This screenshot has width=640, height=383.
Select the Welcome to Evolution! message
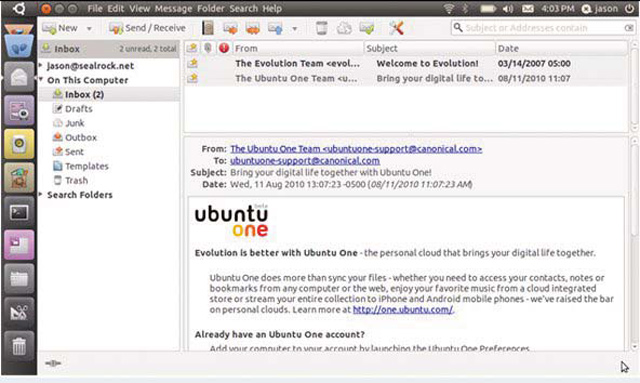click(x=406, y=63)
